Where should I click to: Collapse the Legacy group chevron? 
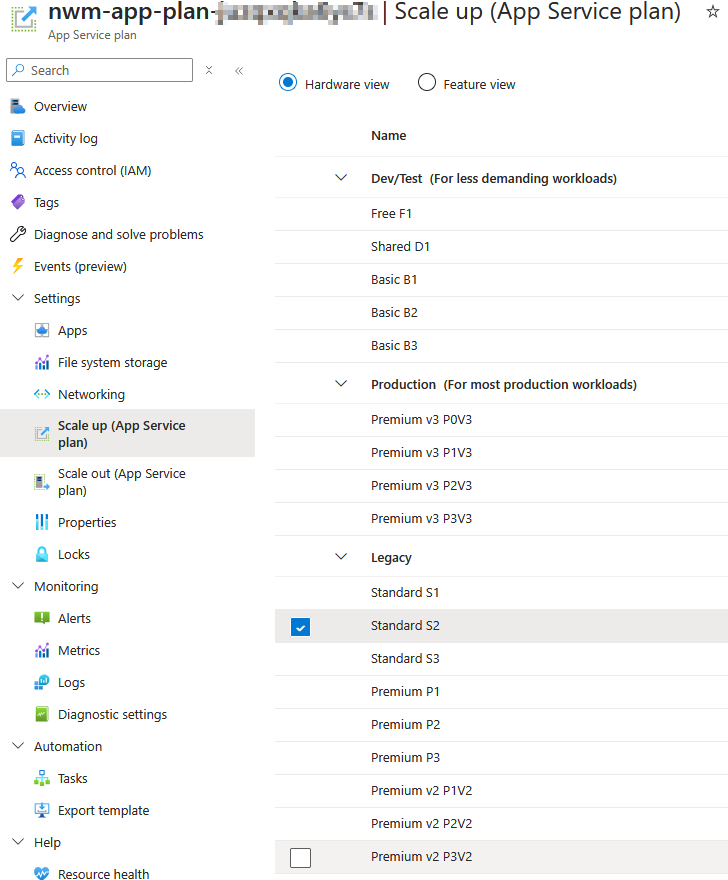[341, 557]
